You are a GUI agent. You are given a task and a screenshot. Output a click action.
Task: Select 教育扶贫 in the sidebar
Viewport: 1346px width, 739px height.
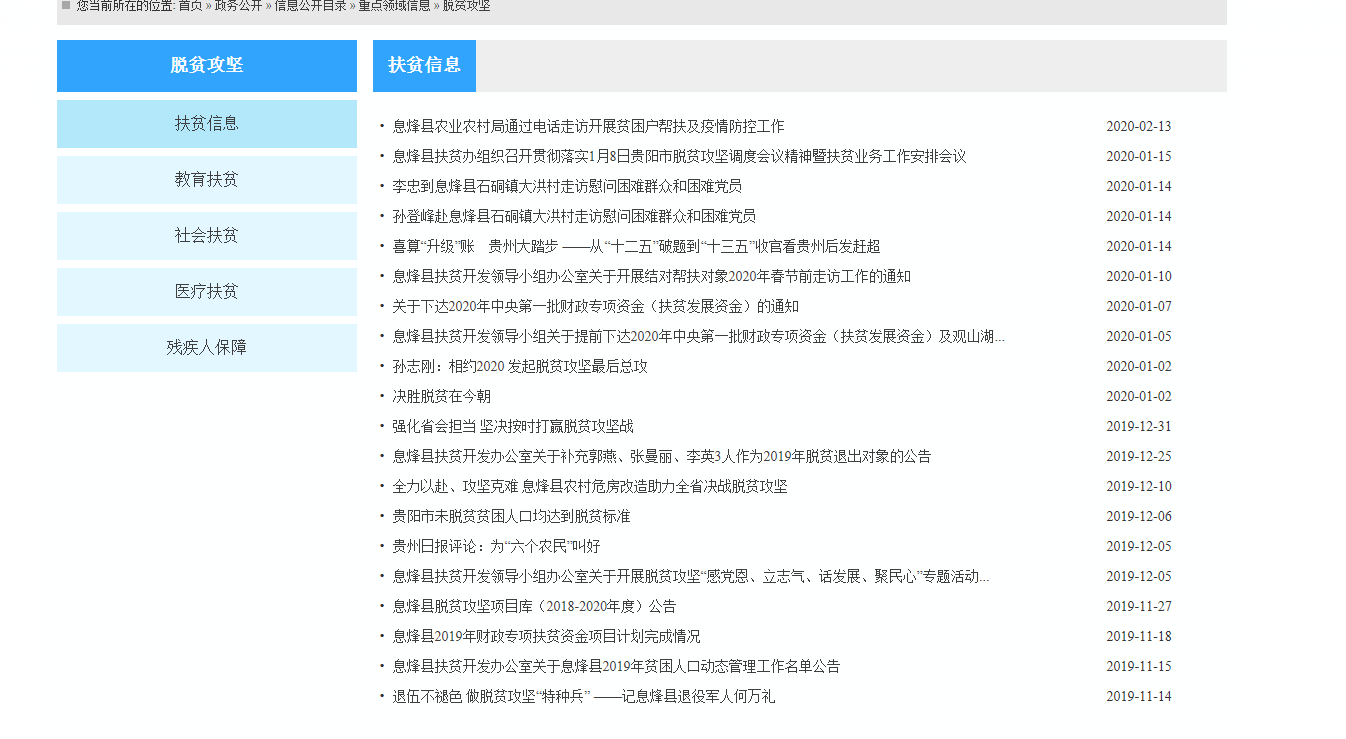click(206, 180)
